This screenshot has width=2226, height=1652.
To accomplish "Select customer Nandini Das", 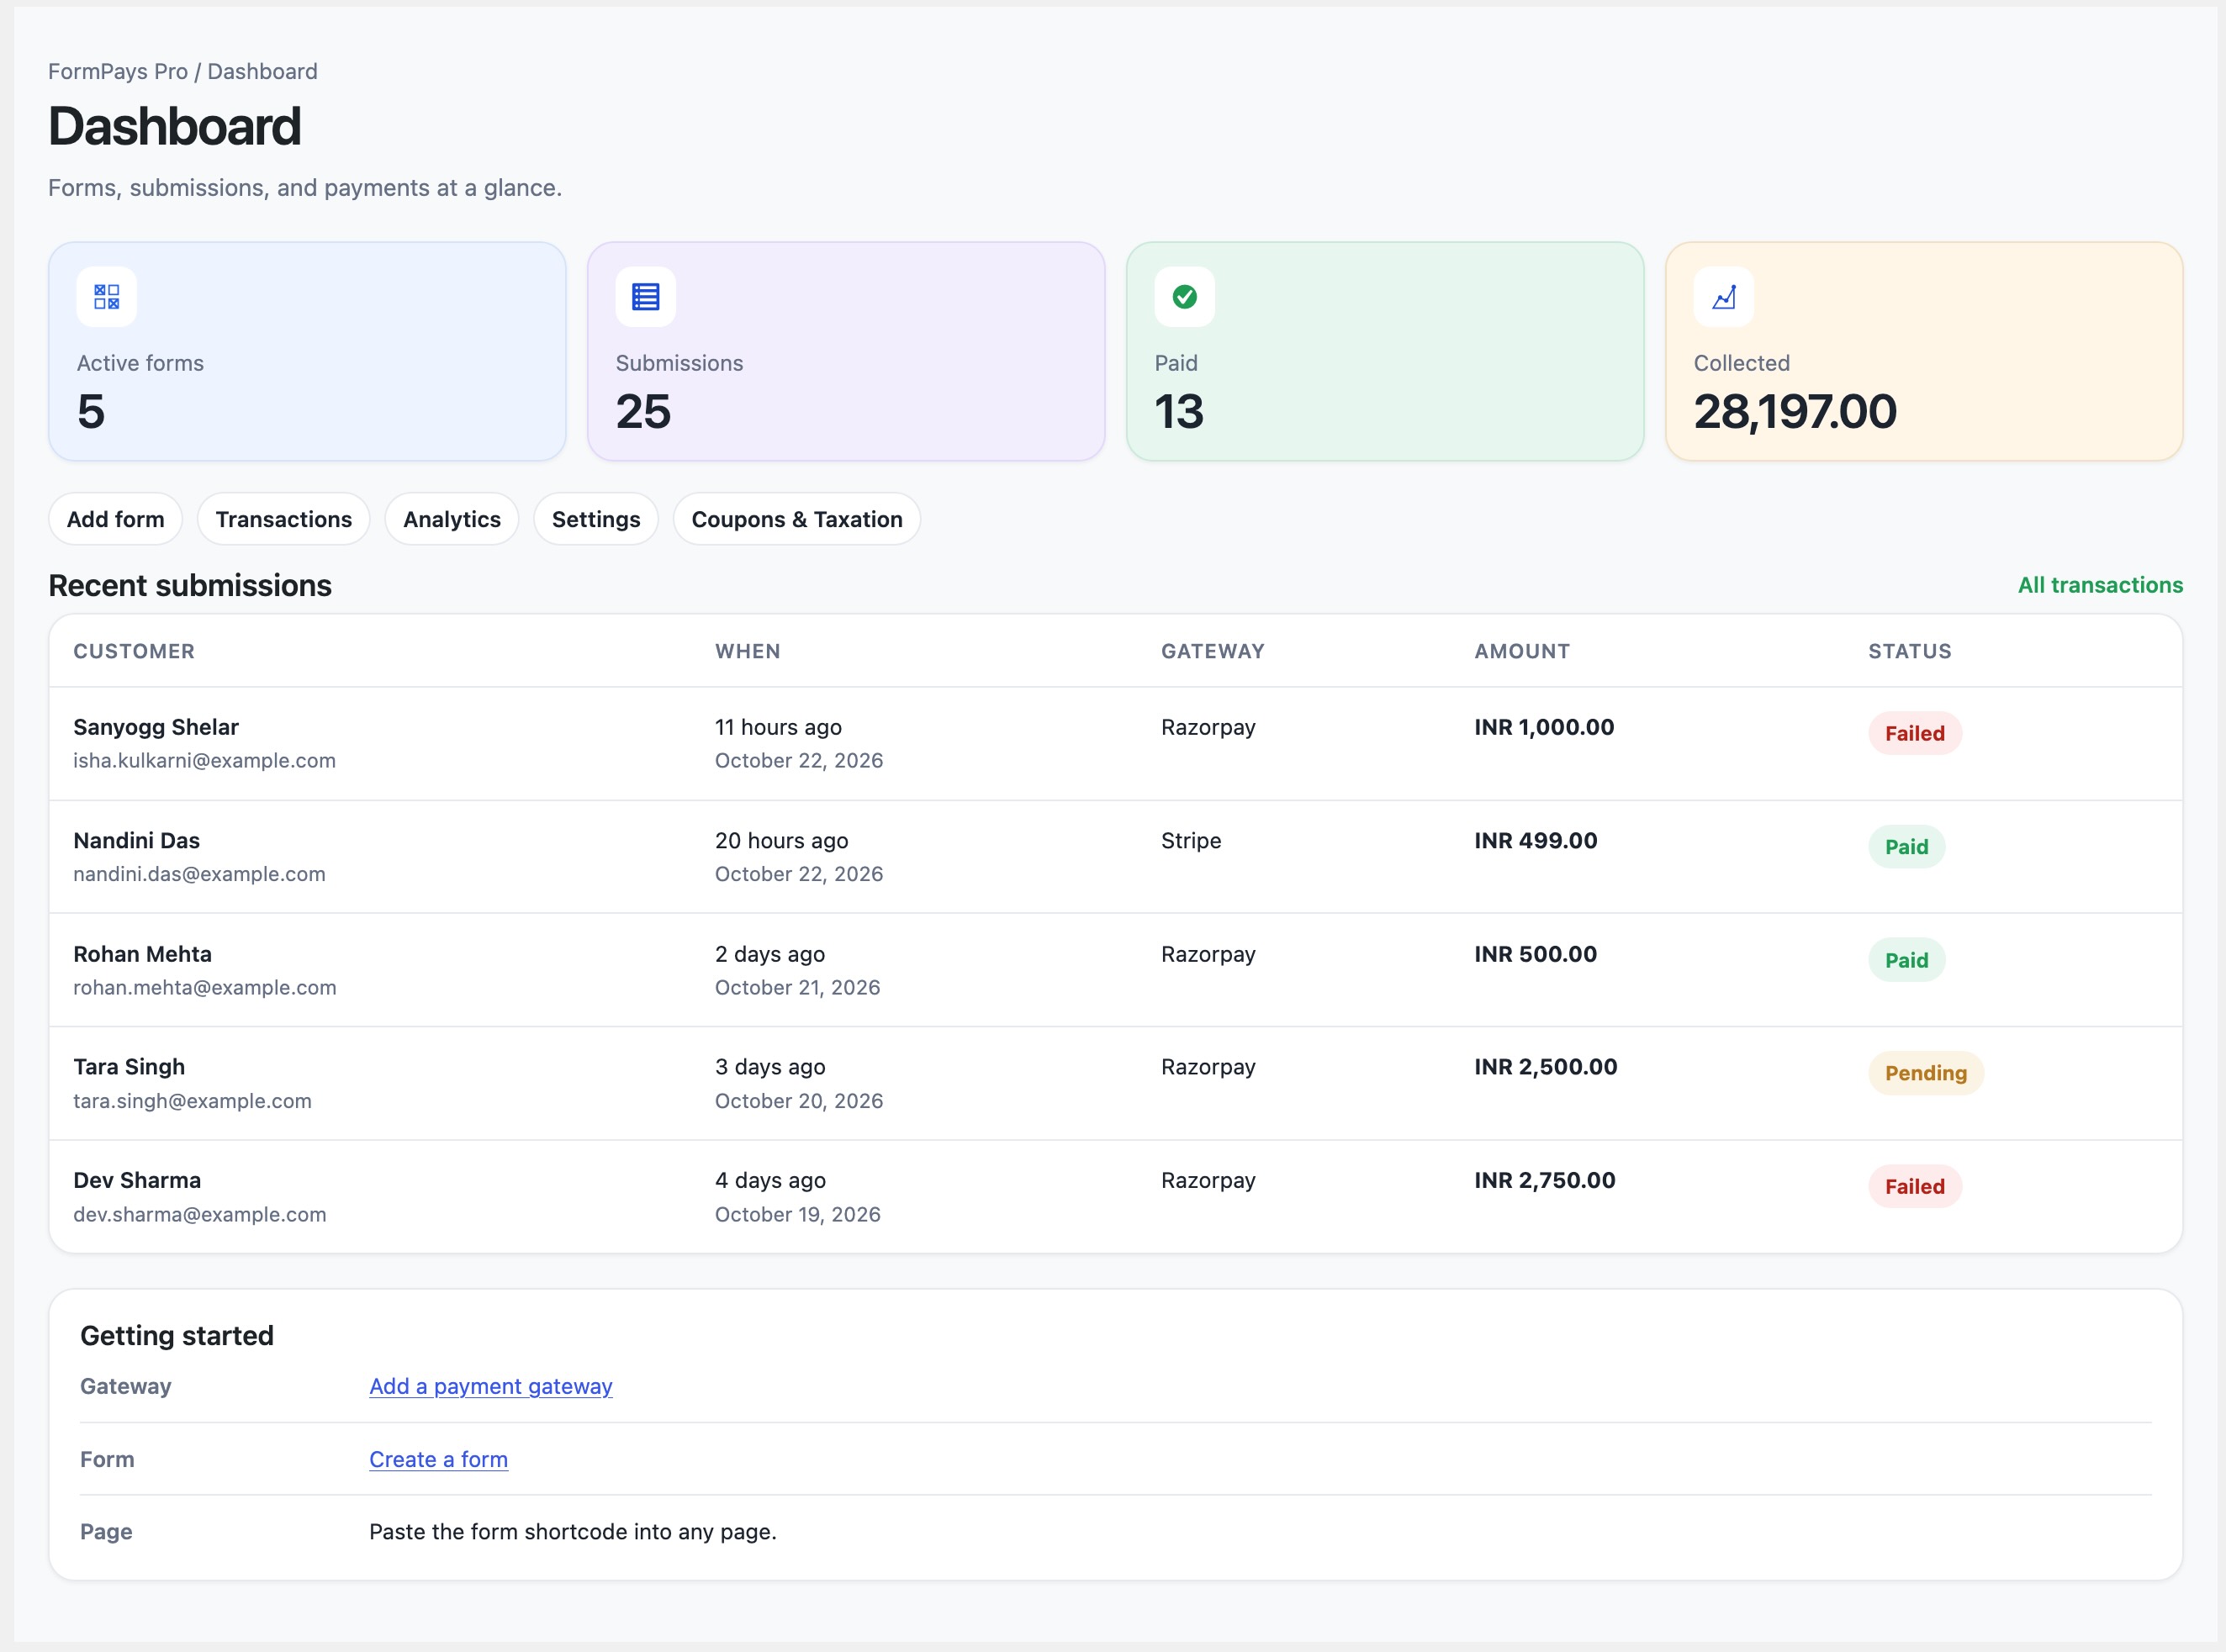I will [x=137, y=840].
